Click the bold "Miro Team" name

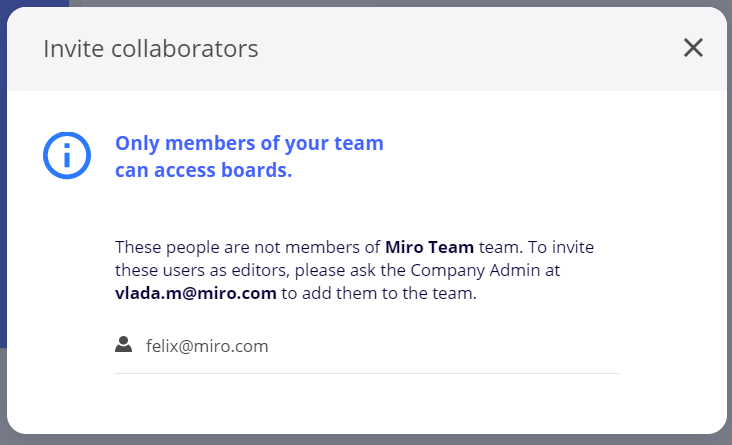pos(429,247)
